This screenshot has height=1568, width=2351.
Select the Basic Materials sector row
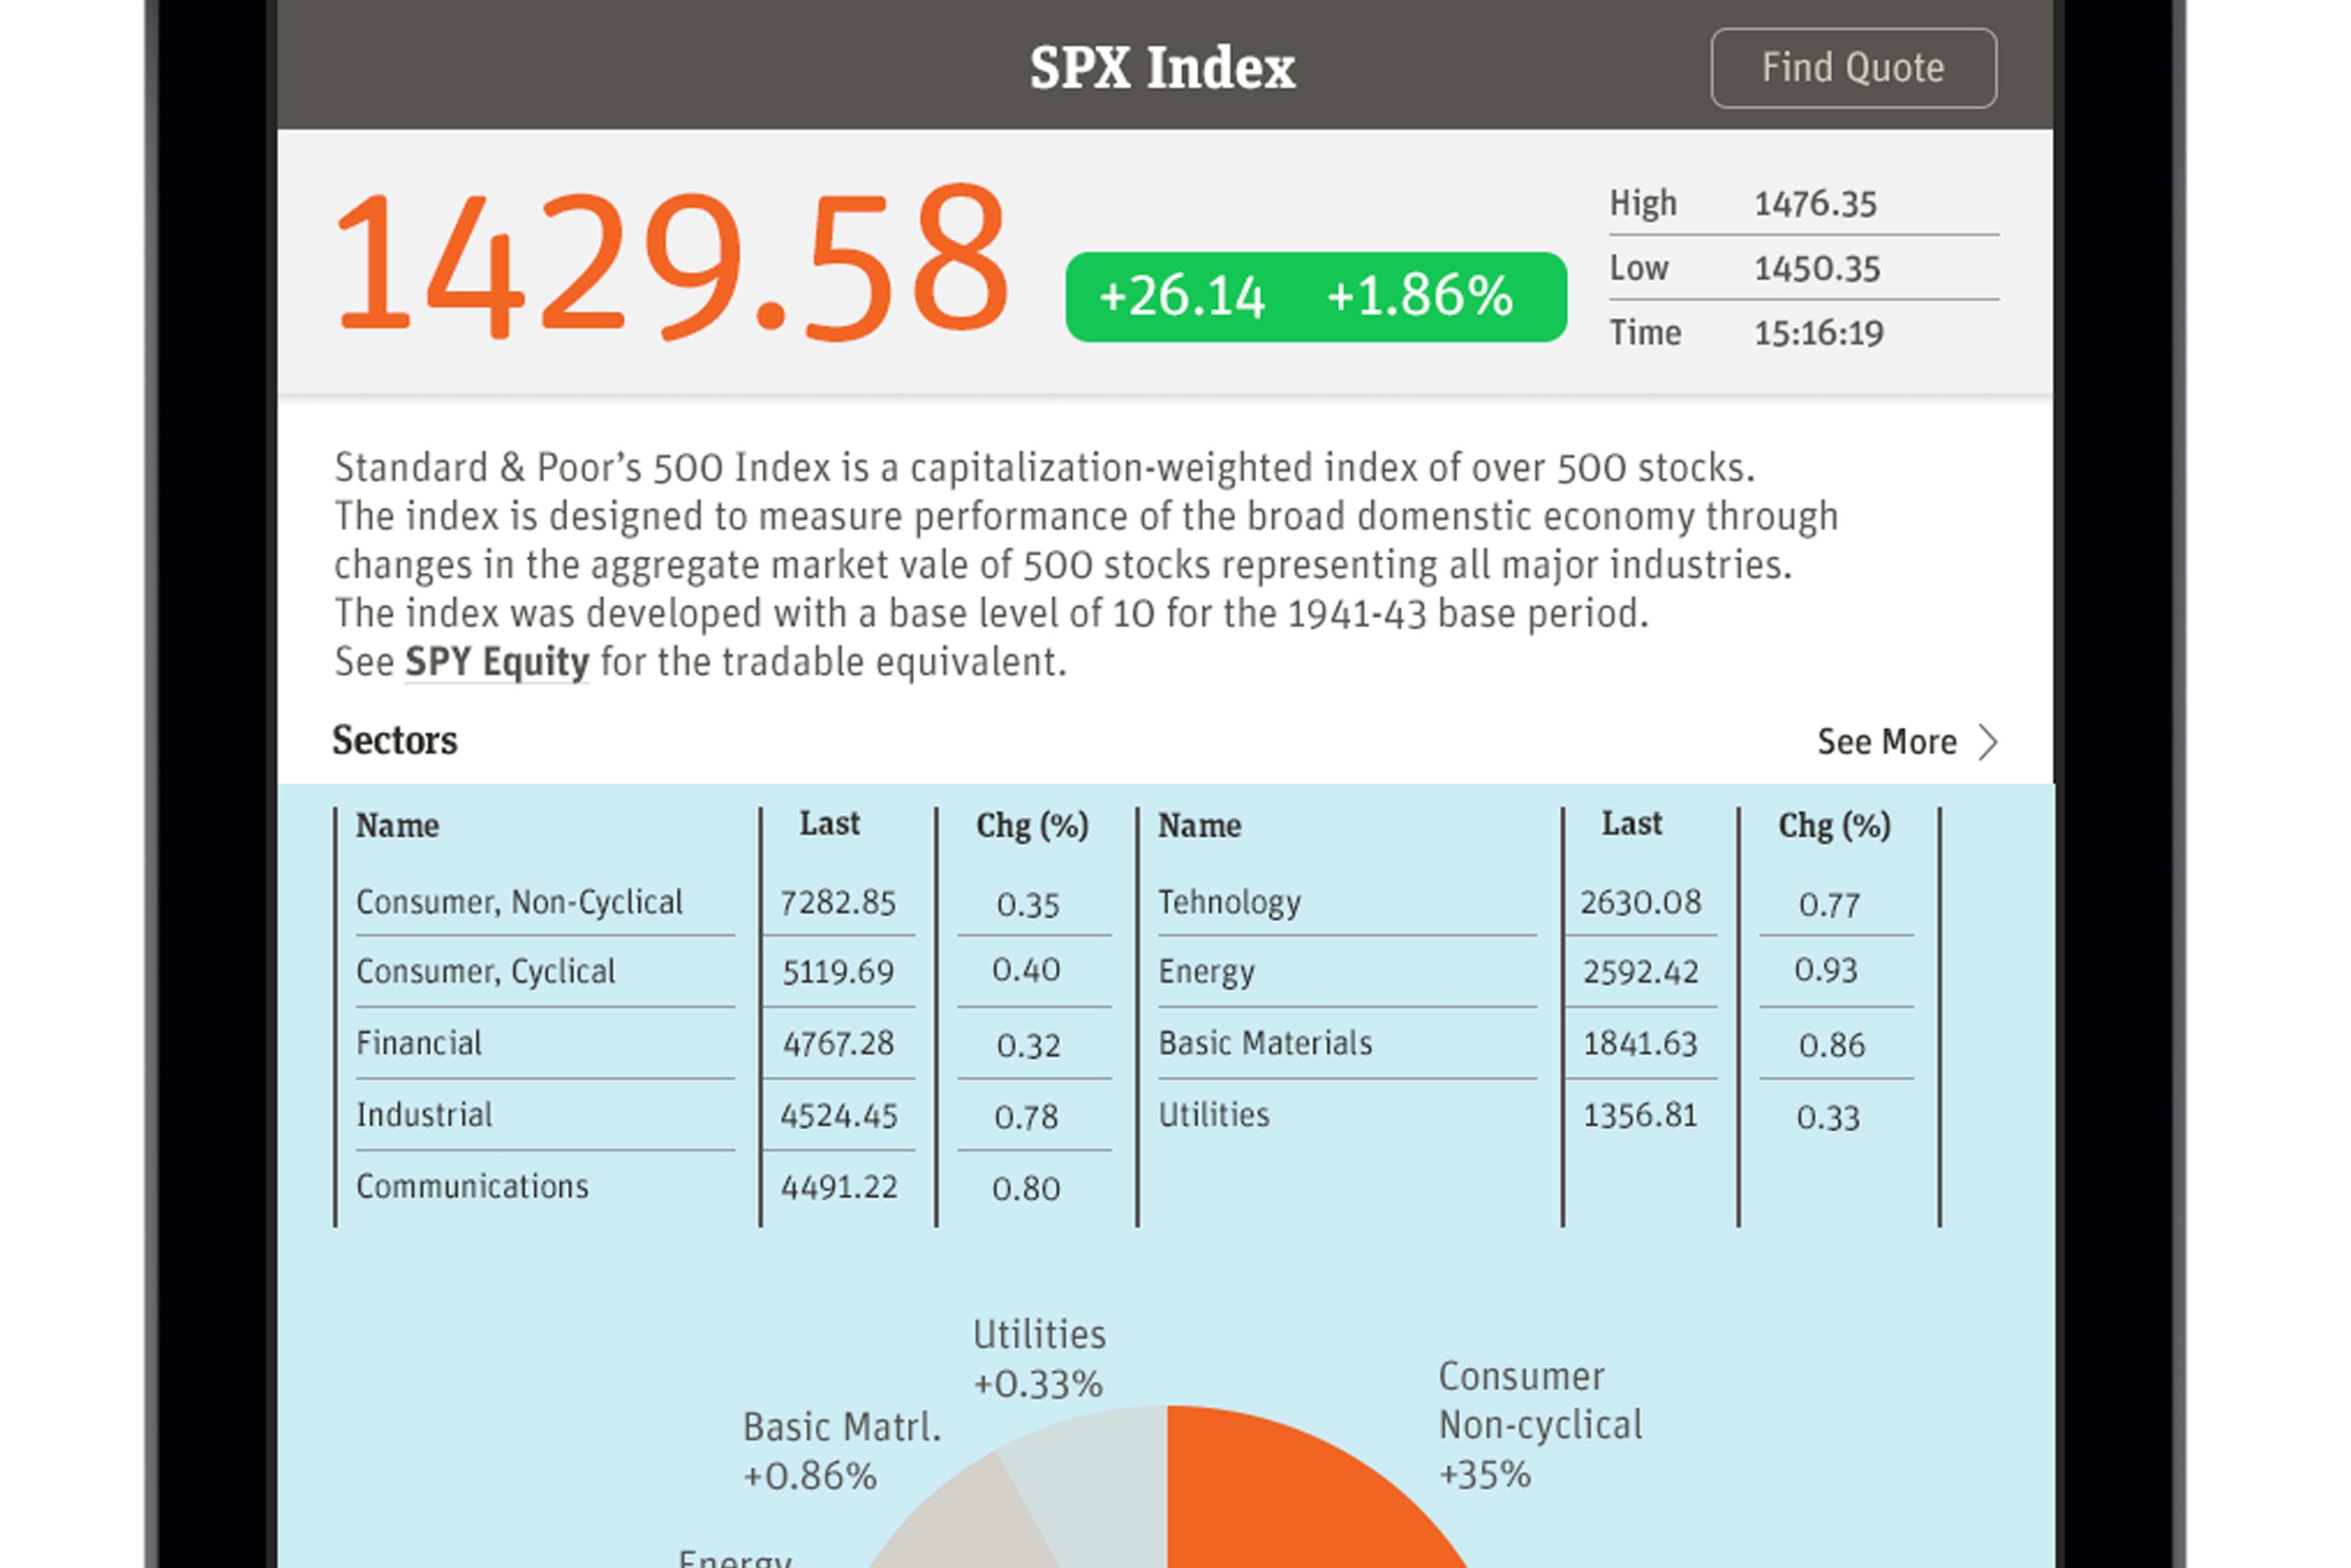click(x=1265, y=1044)
